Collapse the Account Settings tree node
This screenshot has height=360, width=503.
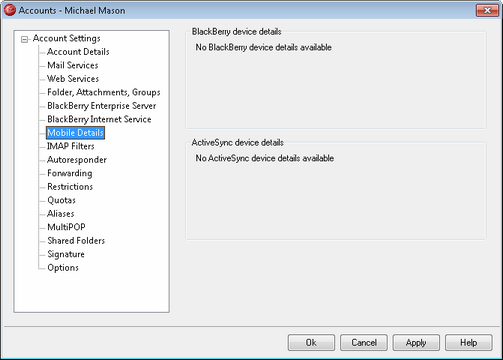[24, 39]
